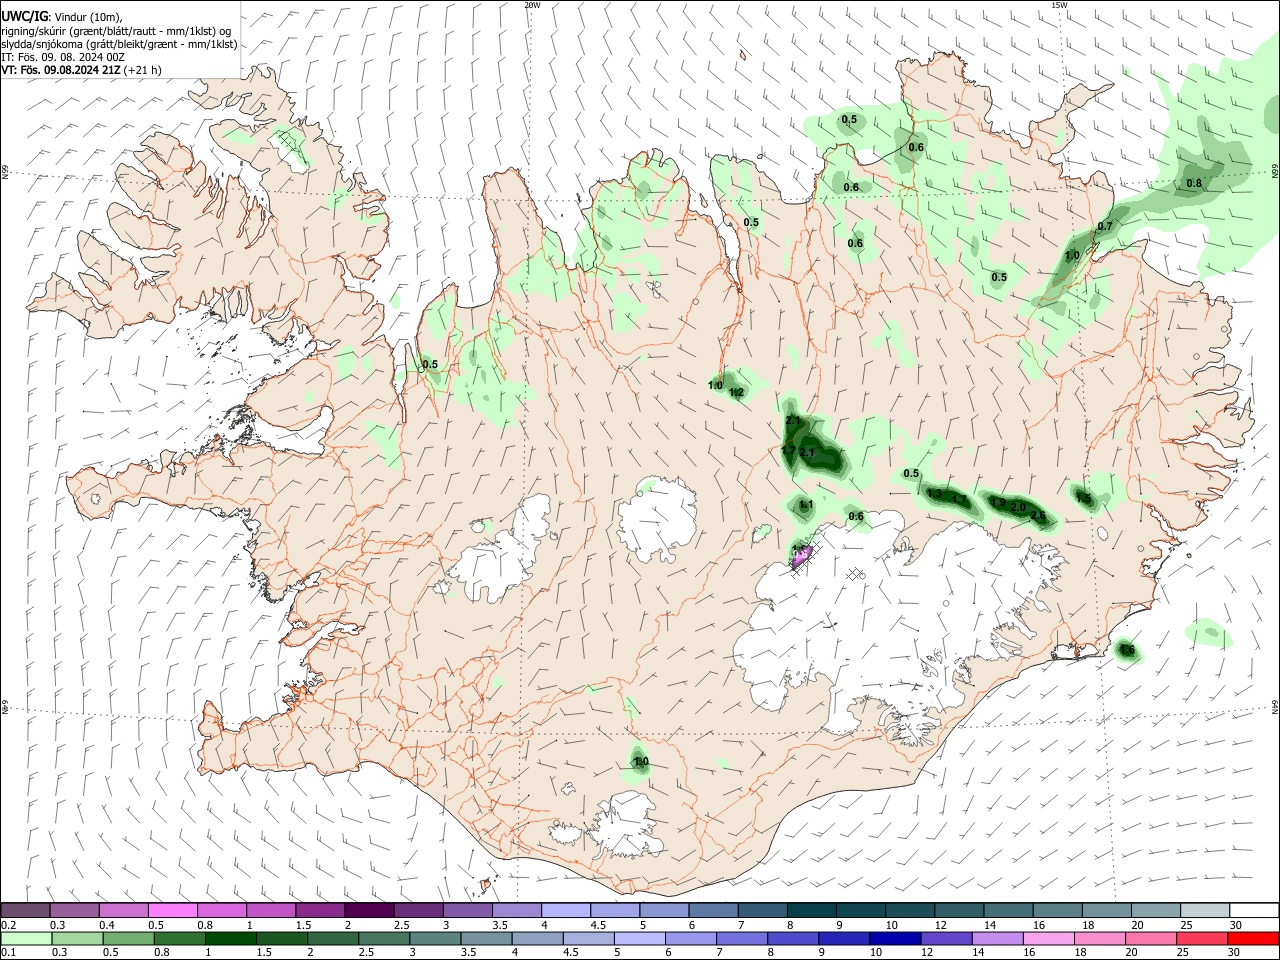The image size is (1280, 960).
Task: Click the 1.2 precipitation value on the map
Action: [x=737, y=393]
